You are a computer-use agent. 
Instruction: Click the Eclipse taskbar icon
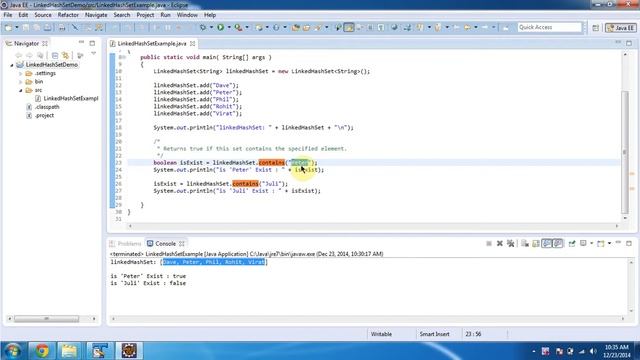129,350
